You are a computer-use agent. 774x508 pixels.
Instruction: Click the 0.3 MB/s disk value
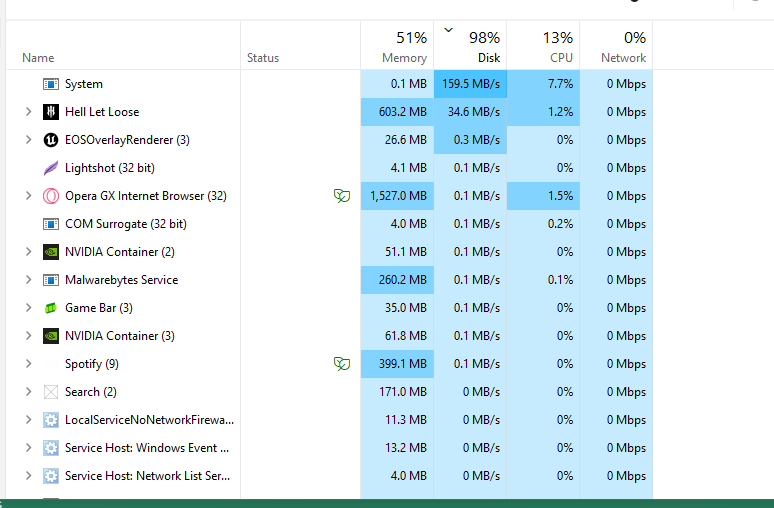click(477, 140)
